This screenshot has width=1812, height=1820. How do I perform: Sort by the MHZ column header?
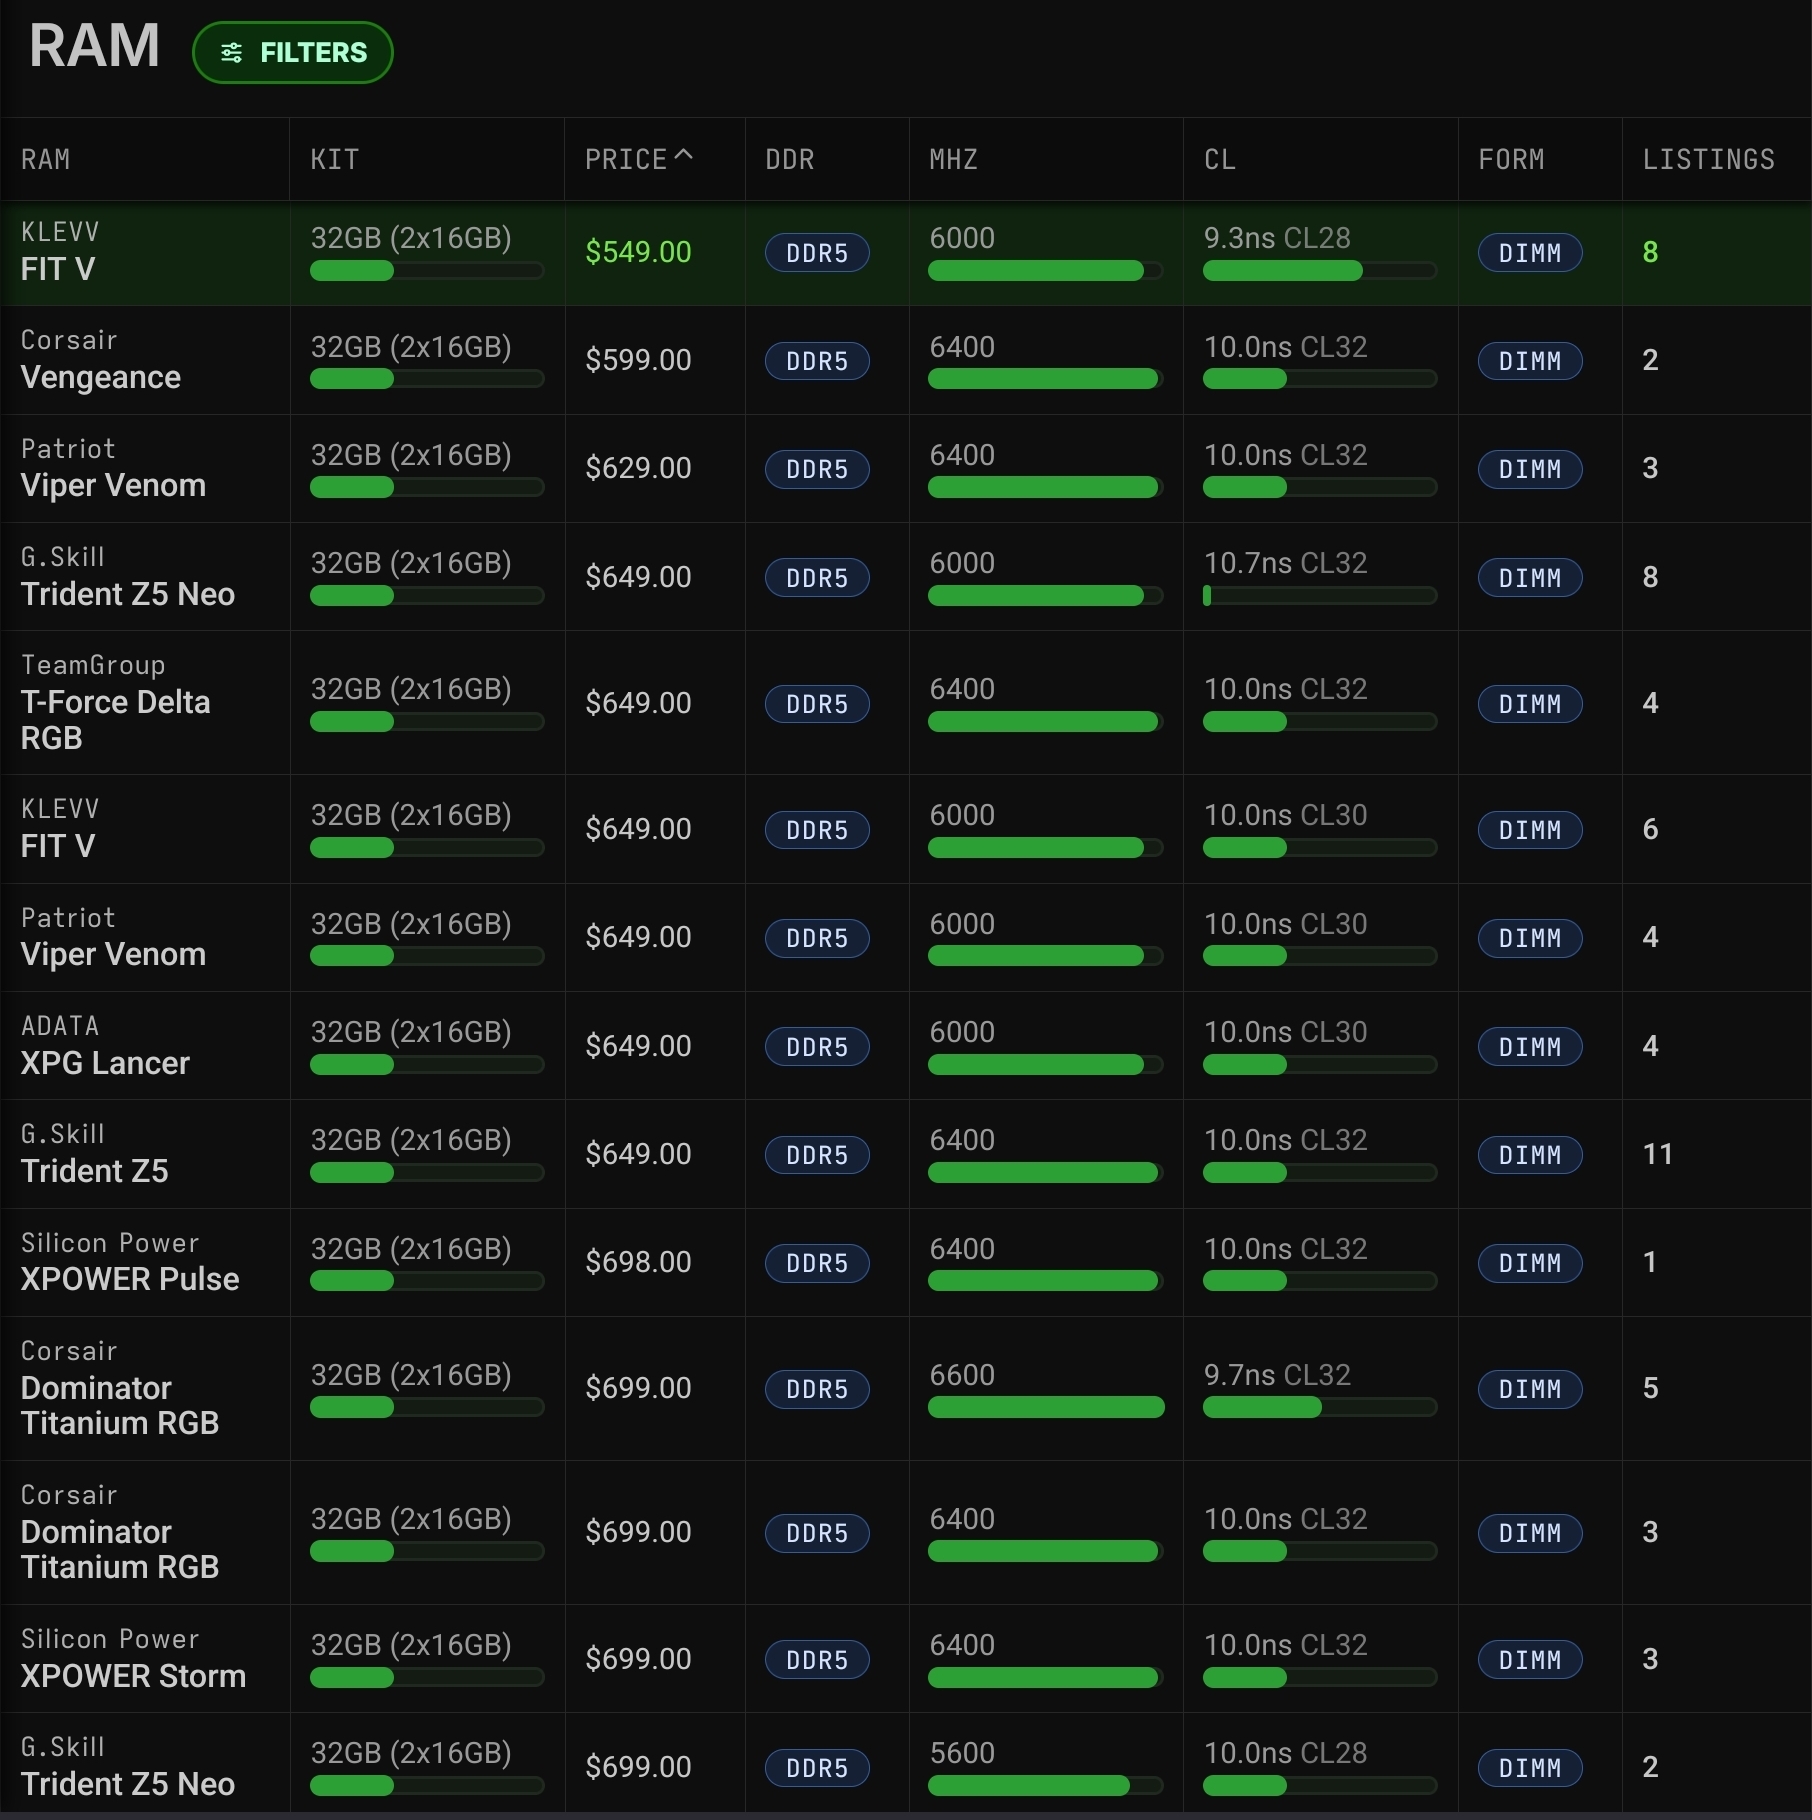pyautogui.click(x=953, y=160)
